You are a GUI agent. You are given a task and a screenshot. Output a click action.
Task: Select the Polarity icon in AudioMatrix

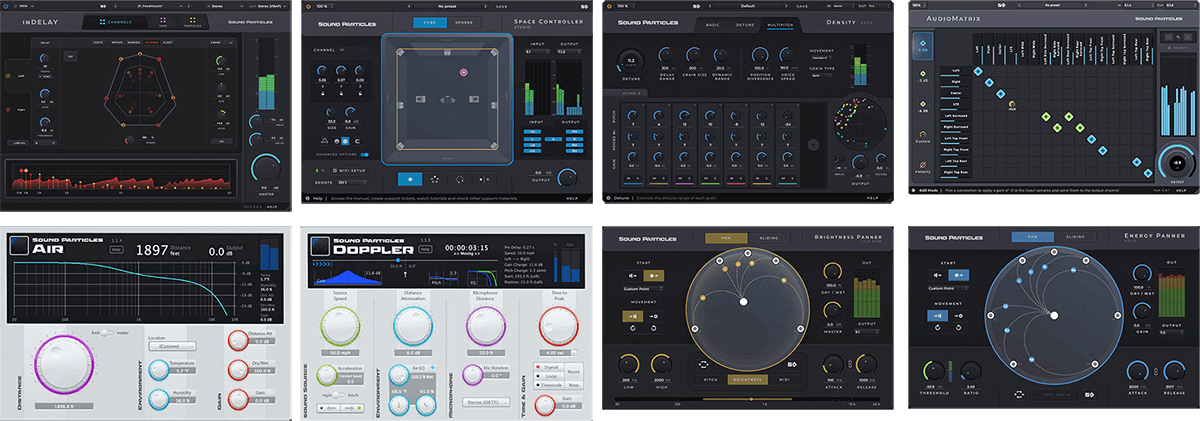tap(922, 167)
